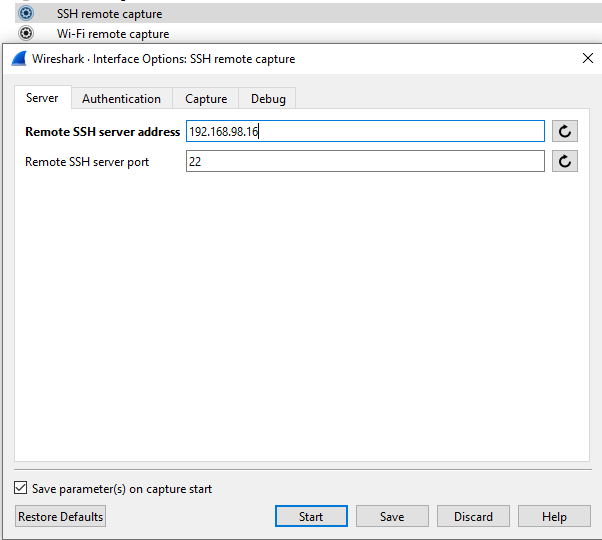Open Wi-Fi remote capture gear settings icon
The width and height of the screenshot is (602, 540).
click(26, 33)
